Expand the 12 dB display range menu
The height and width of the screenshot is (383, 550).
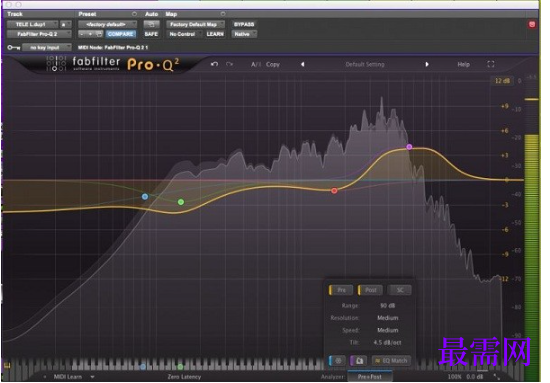(x=502, y=81)
